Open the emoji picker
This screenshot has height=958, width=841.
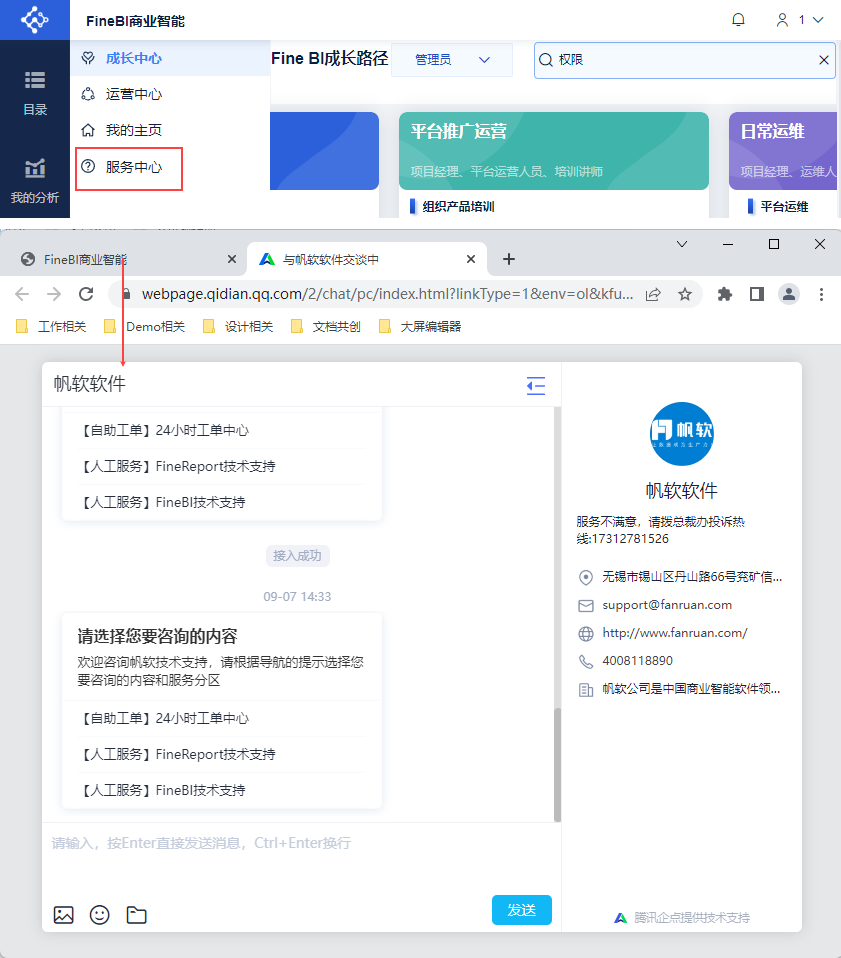point(100,915)
